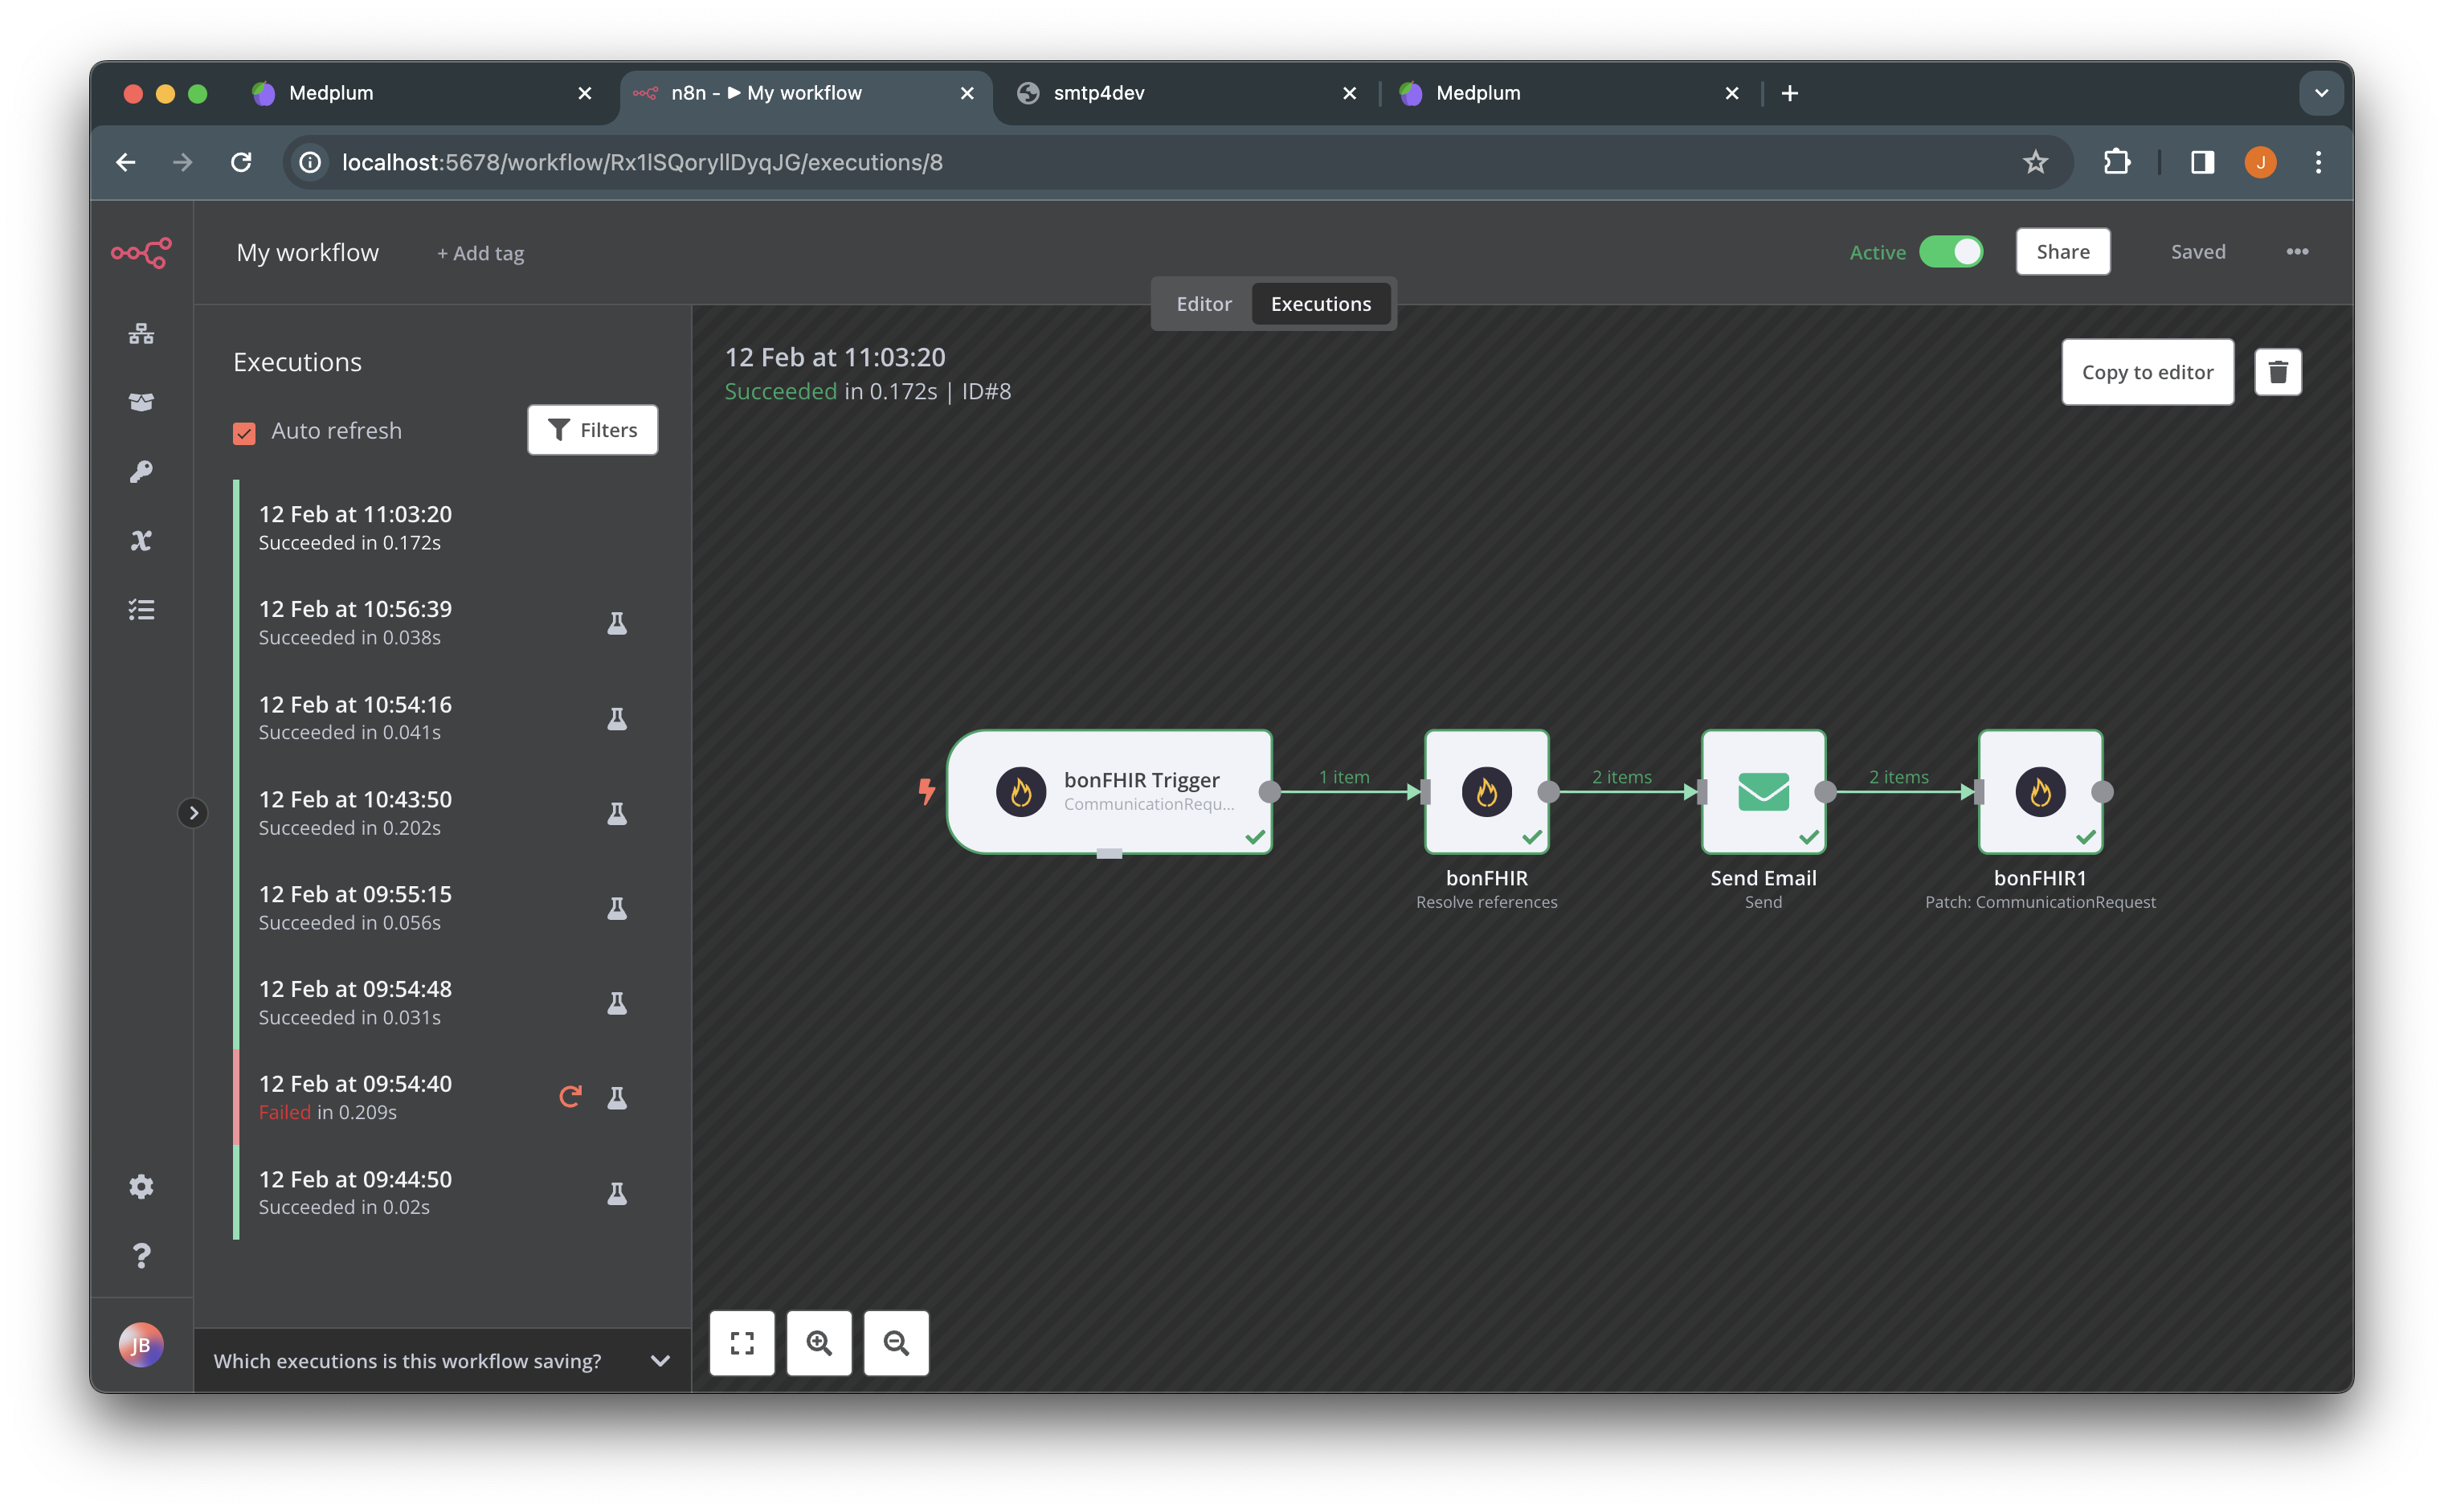Viewport: 2444px width, 1512px height.
Task: Select the Executions tab
Action: pyautogui.click(x=1320, y=302)
